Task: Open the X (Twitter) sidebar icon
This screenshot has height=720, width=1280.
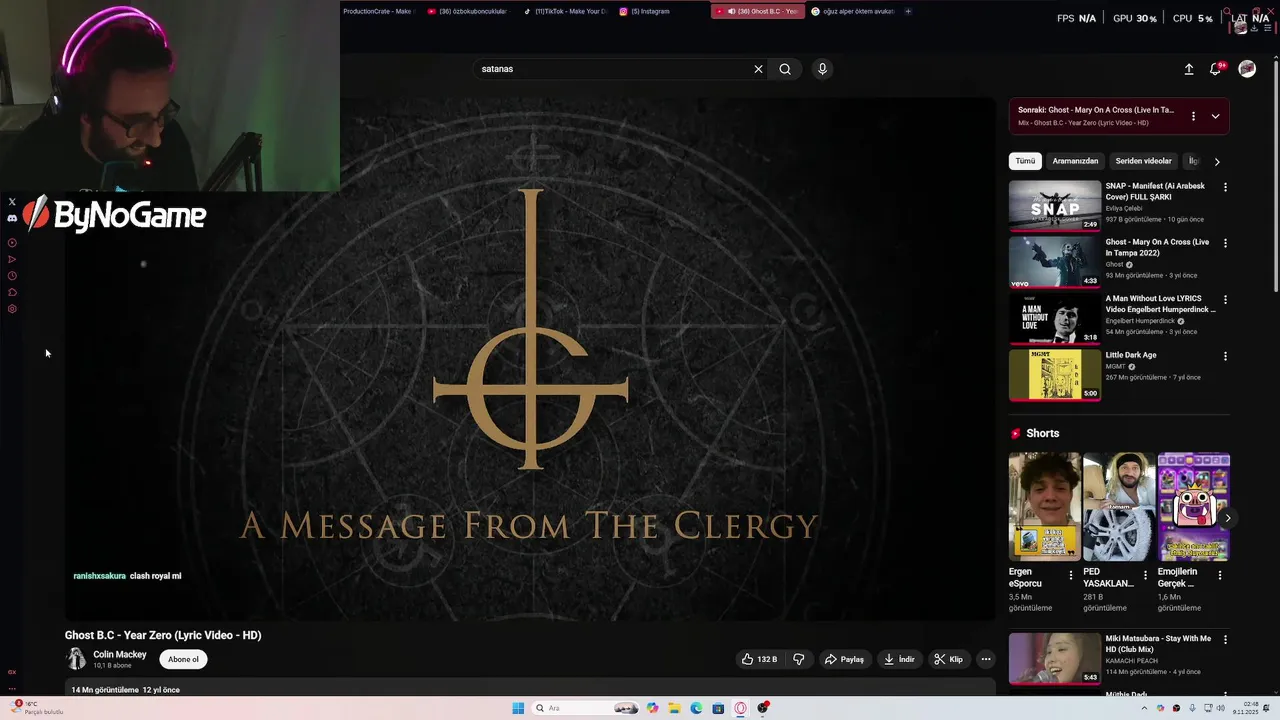Action: (12, 202)
